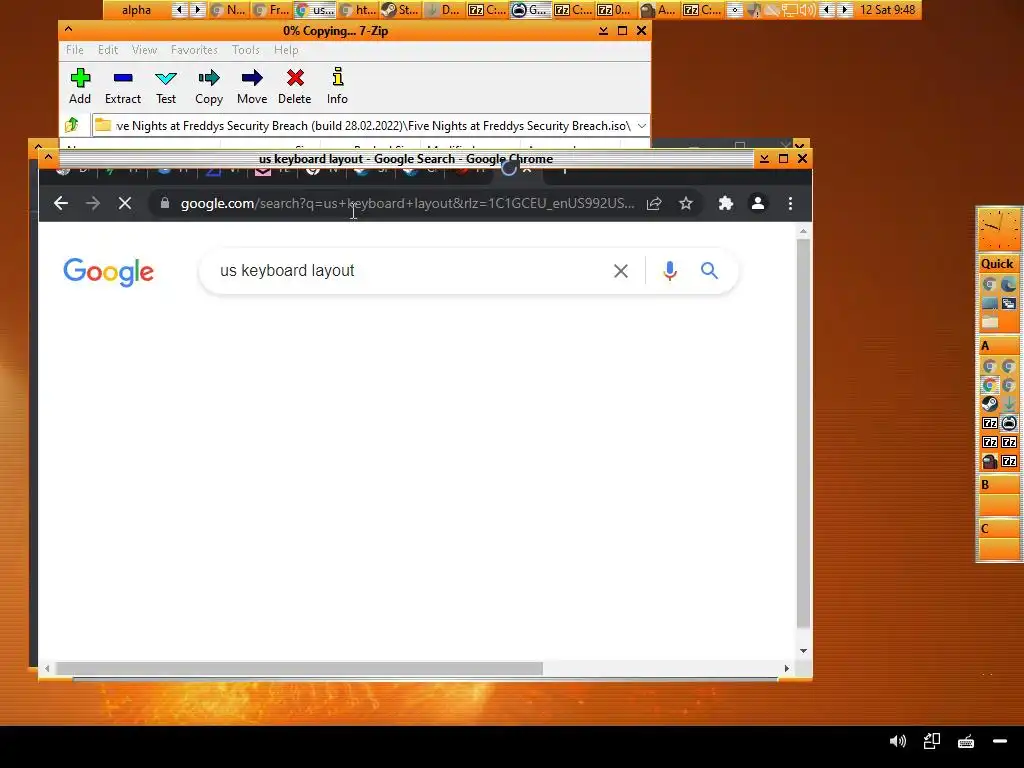Open the Chrome three-dot menu
This screenshot has height=768, width=1024.
[790, 203]
